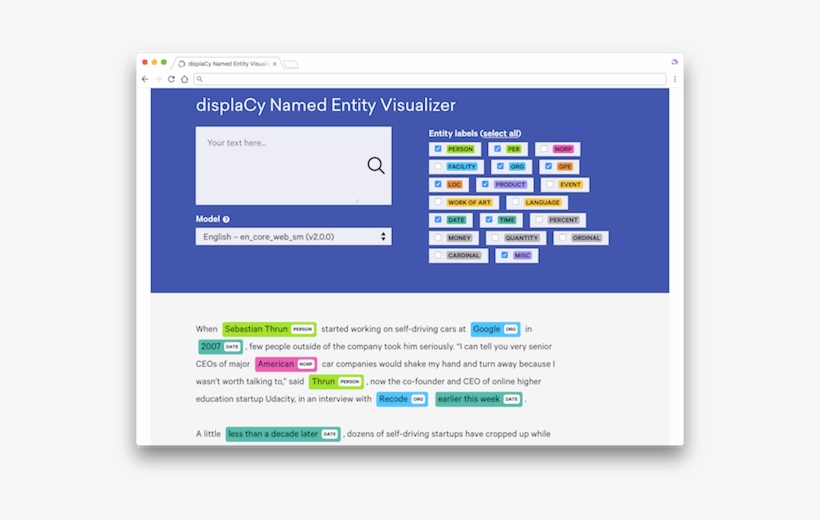
Task: Click the displaCy Named Entity Visualizer heading
Action: (325, 105)
